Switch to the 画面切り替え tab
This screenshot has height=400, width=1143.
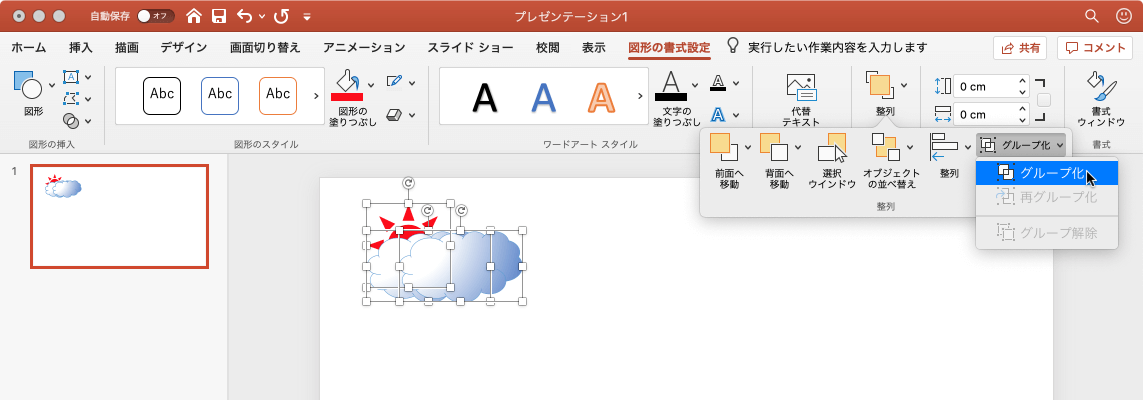coord(265,48)
